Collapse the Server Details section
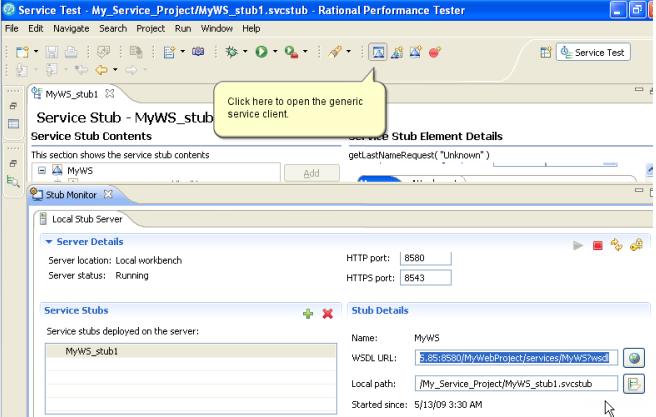Image resolution: width=656 pixels, height=417 pixels. [x=47, y=242]
